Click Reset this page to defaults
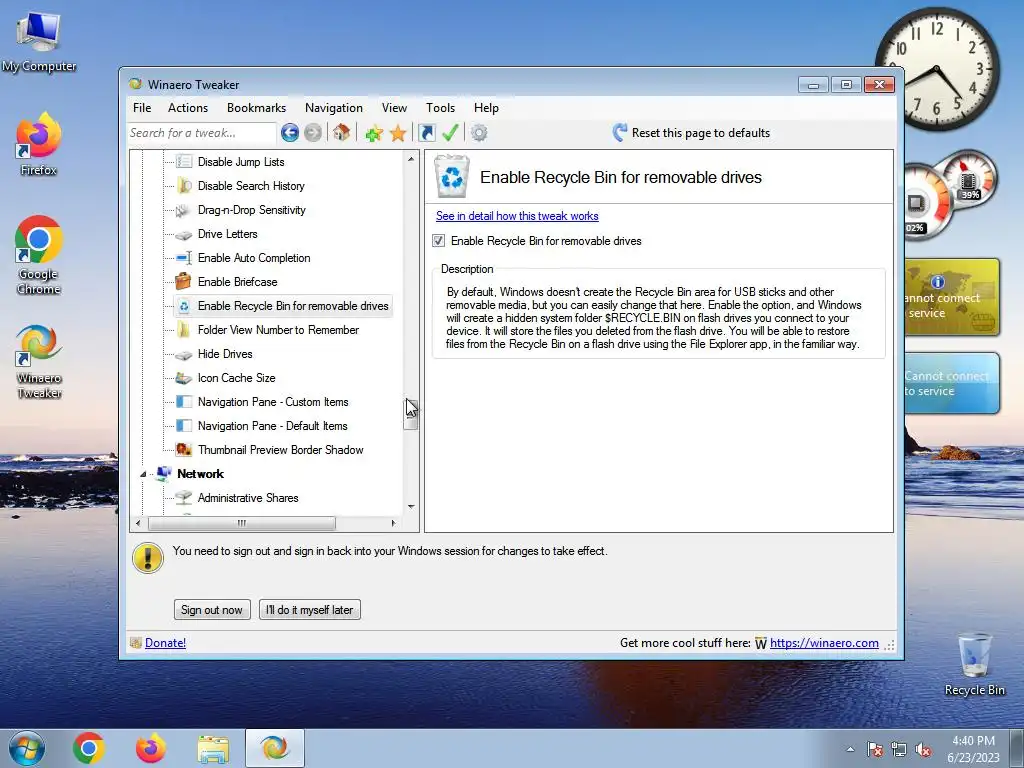Screen dimensions: 1024x768 691,133
